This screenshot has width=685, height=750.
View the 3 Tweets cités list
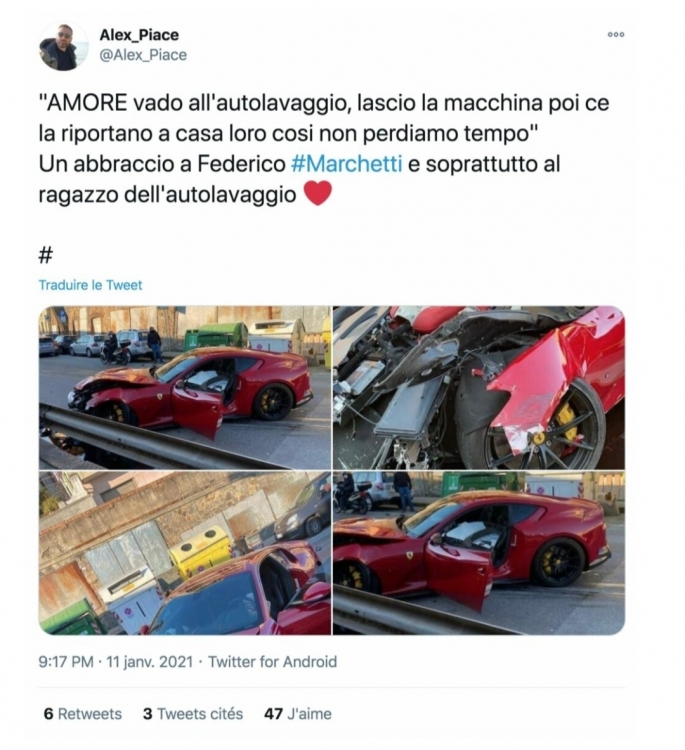(193, 714)
